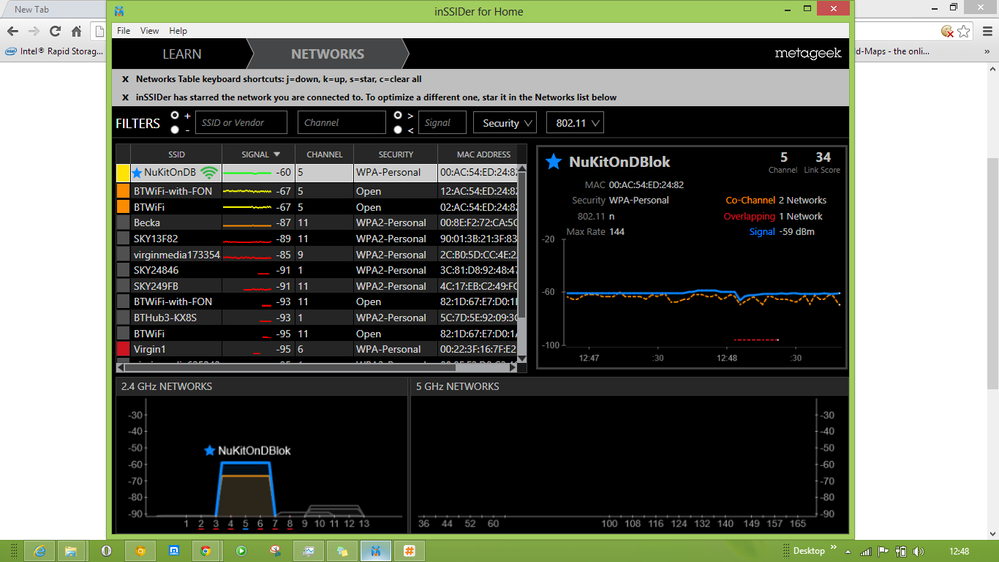Select the BTHub3-KX8S network row
This screenshot has height=562, width=999.
tap(317, 318)
